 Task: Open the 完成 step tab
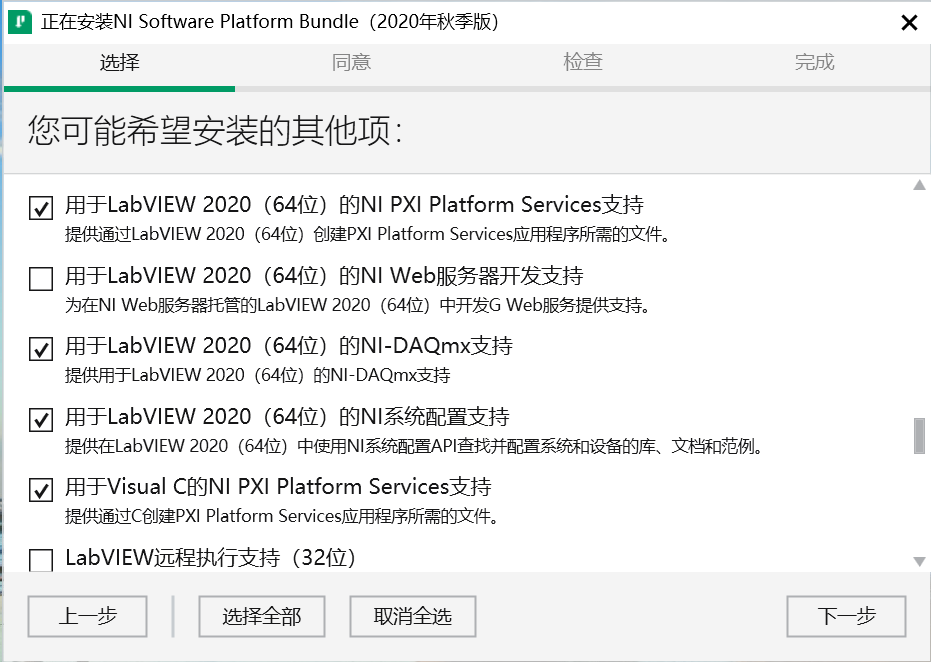(814, 62)
